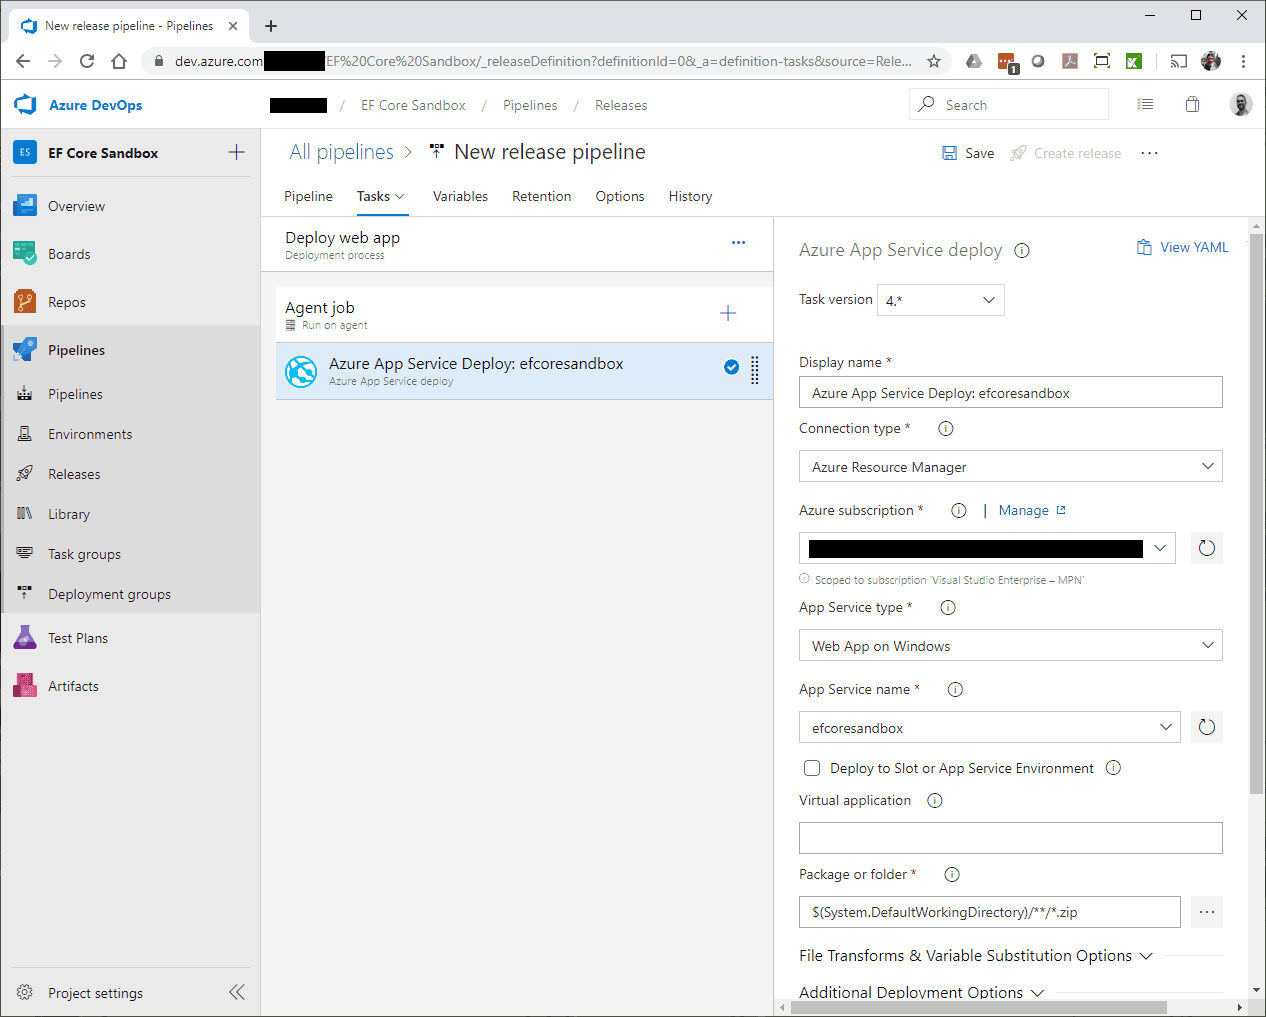
Task: Open the Boards section icon in sidebar
Action: click(x=25, y=254)
